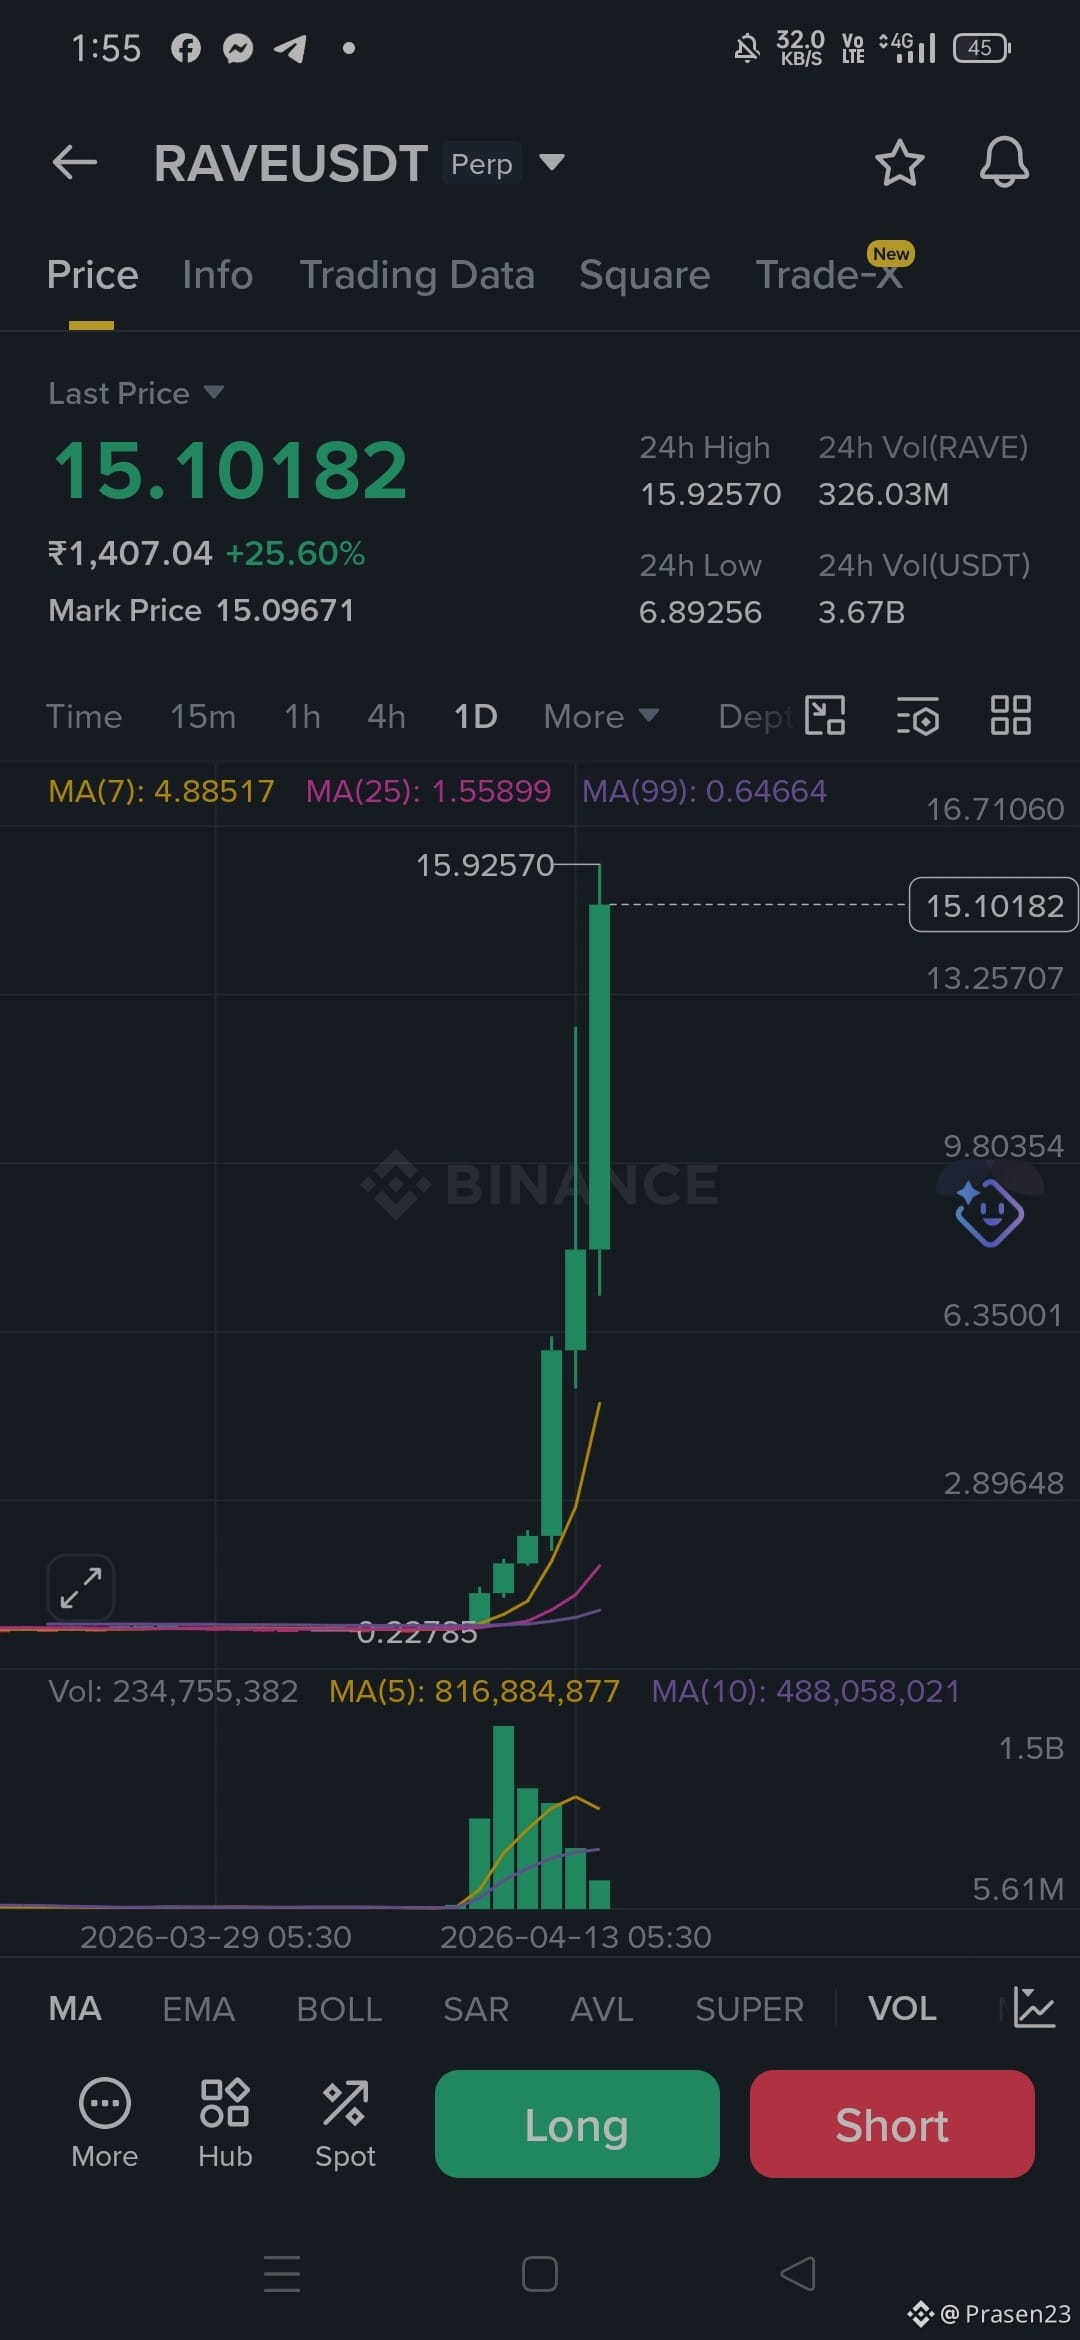Tap the MA(7) indicator value
1080x2340 pixels.
coord(161,791)
